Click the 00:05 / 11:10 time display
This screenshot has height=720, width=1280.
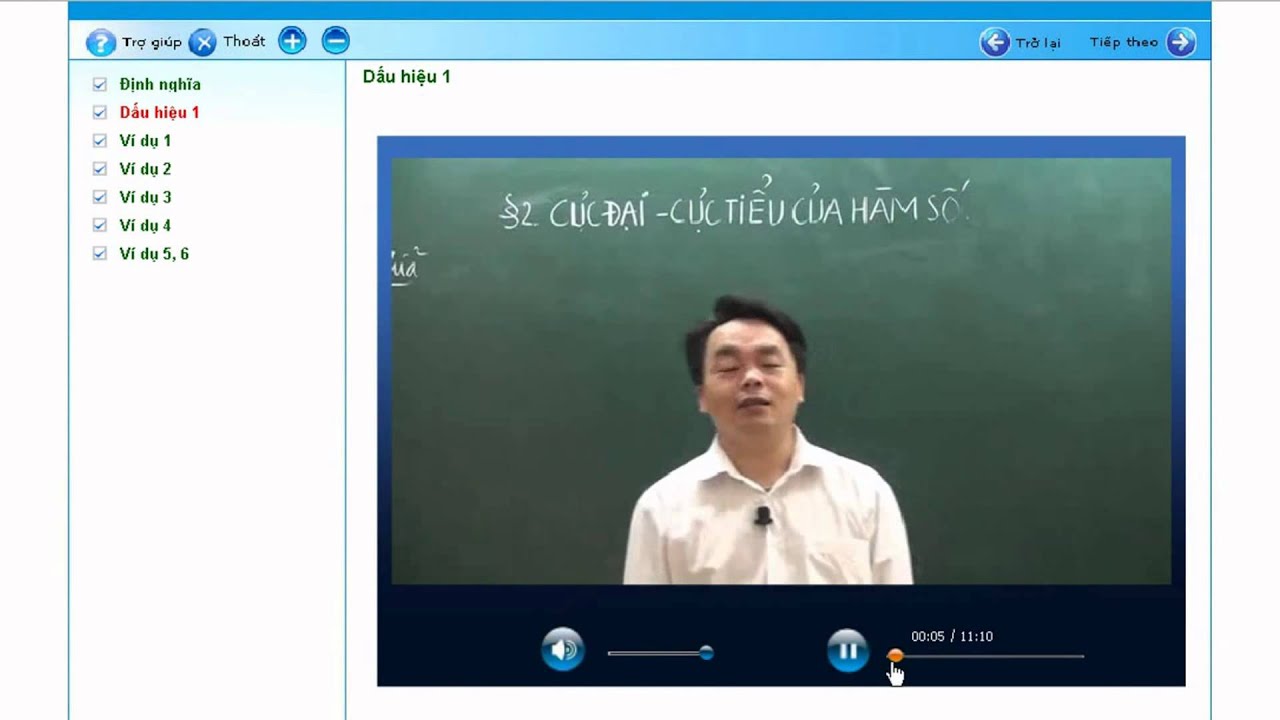pyautogui.click(x=951, y=636)
